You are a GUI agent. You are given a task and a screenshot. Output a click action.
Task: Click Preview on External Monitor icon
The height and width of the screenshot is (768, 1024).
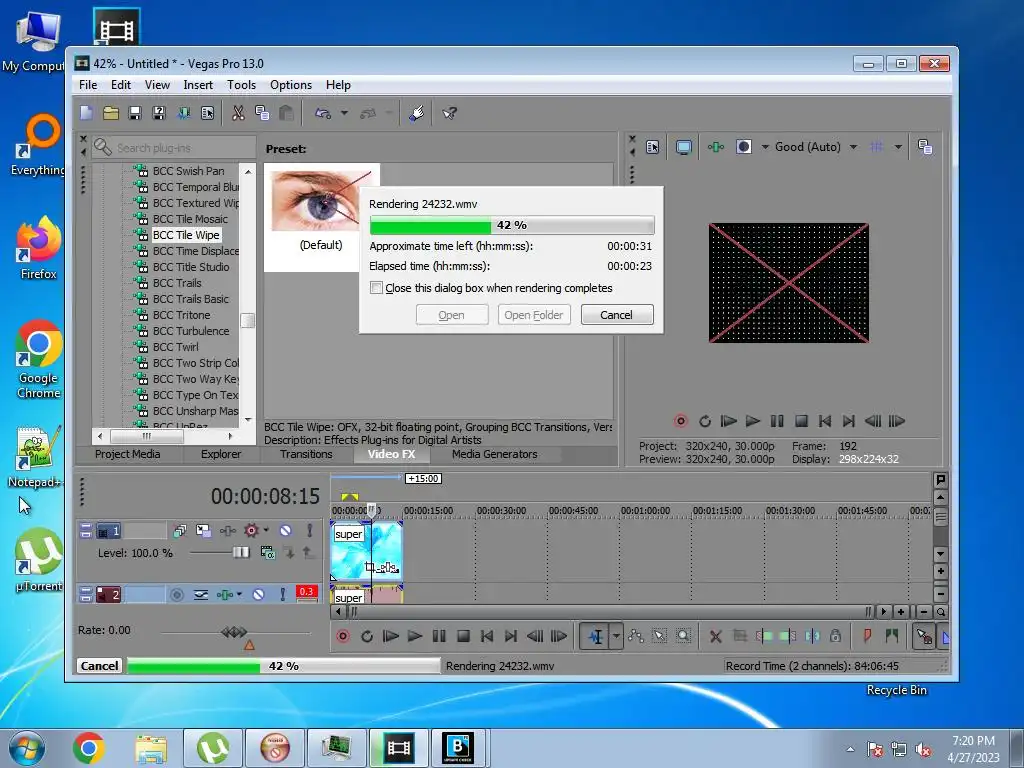pos(684,147)
